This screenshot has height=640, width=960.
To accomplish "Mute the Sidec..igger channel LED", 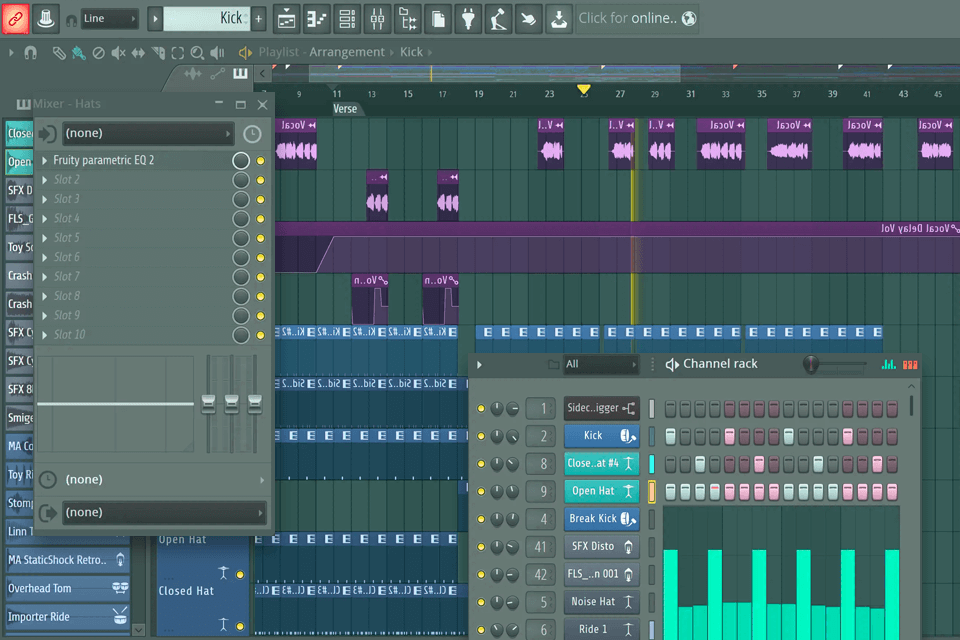I will pyautogui.click(x=481, y=408).
